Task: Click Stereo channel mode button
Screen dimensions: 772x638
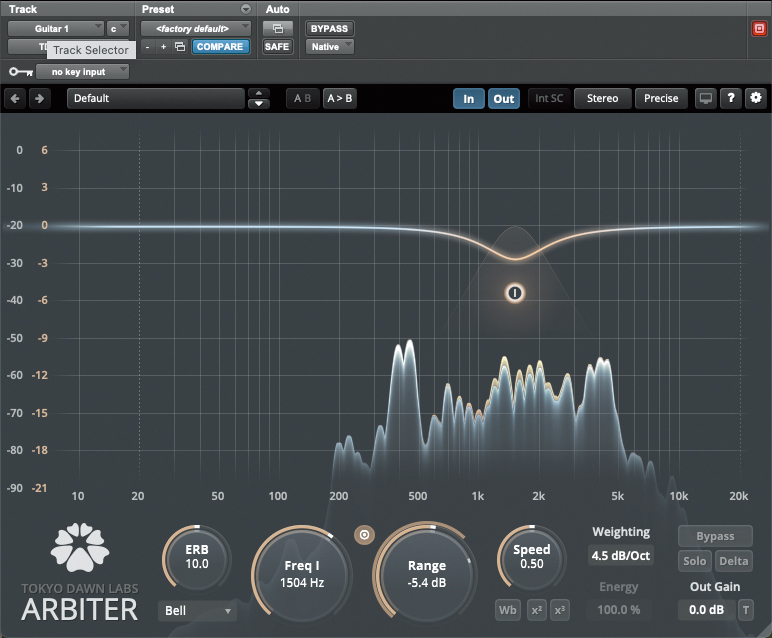Action: point(603,98)
